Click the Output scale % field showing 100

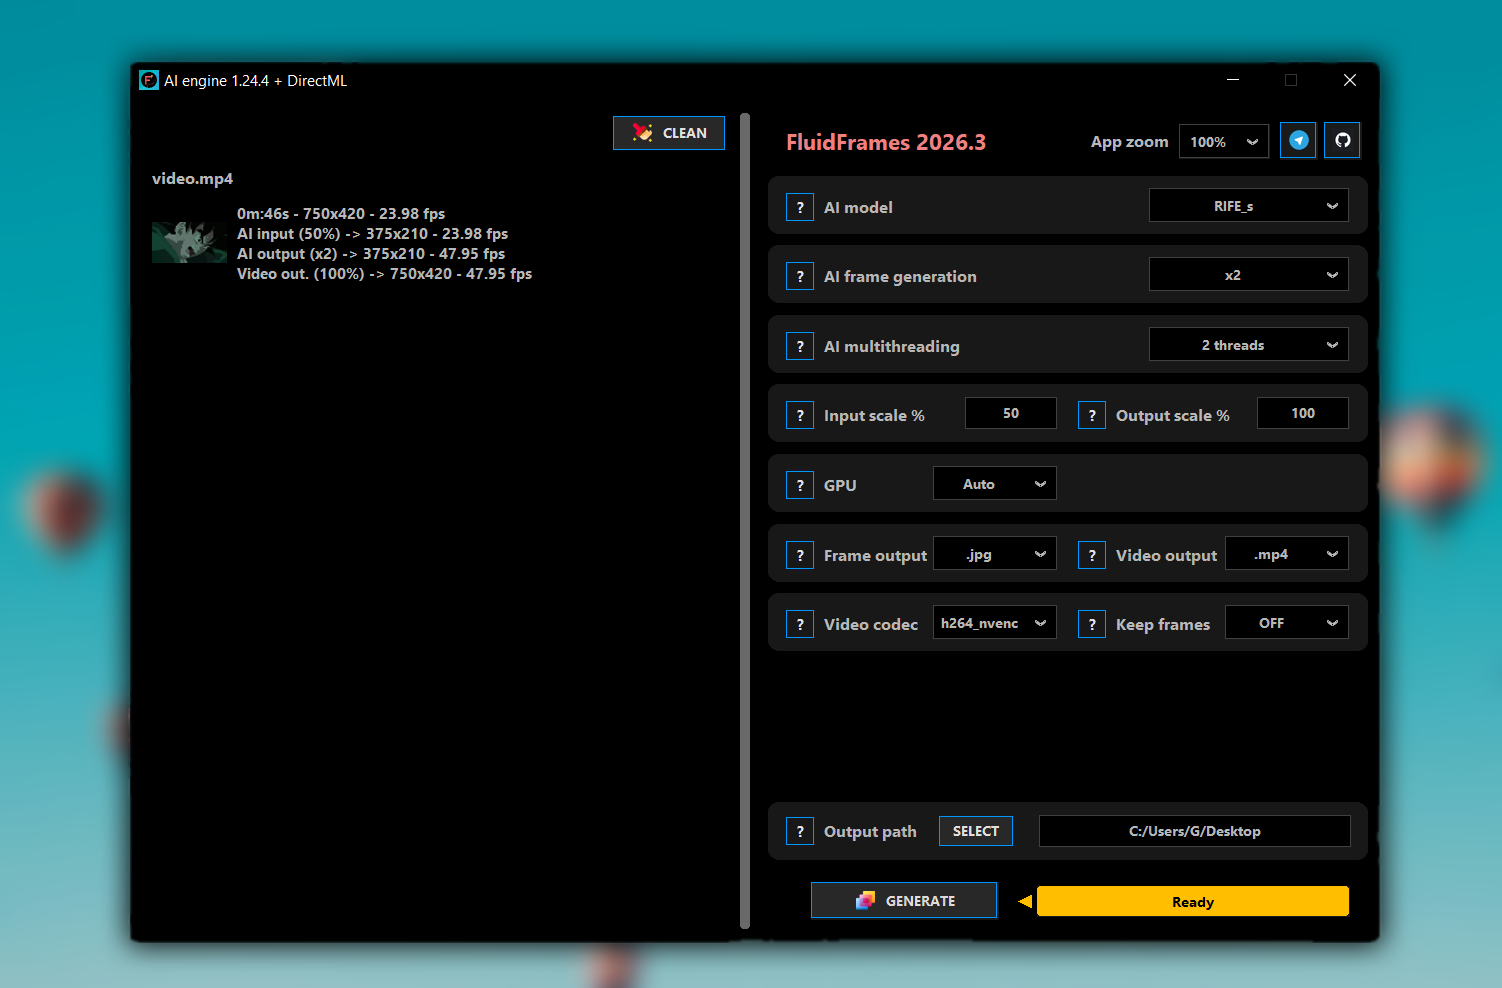point(1303,413)
